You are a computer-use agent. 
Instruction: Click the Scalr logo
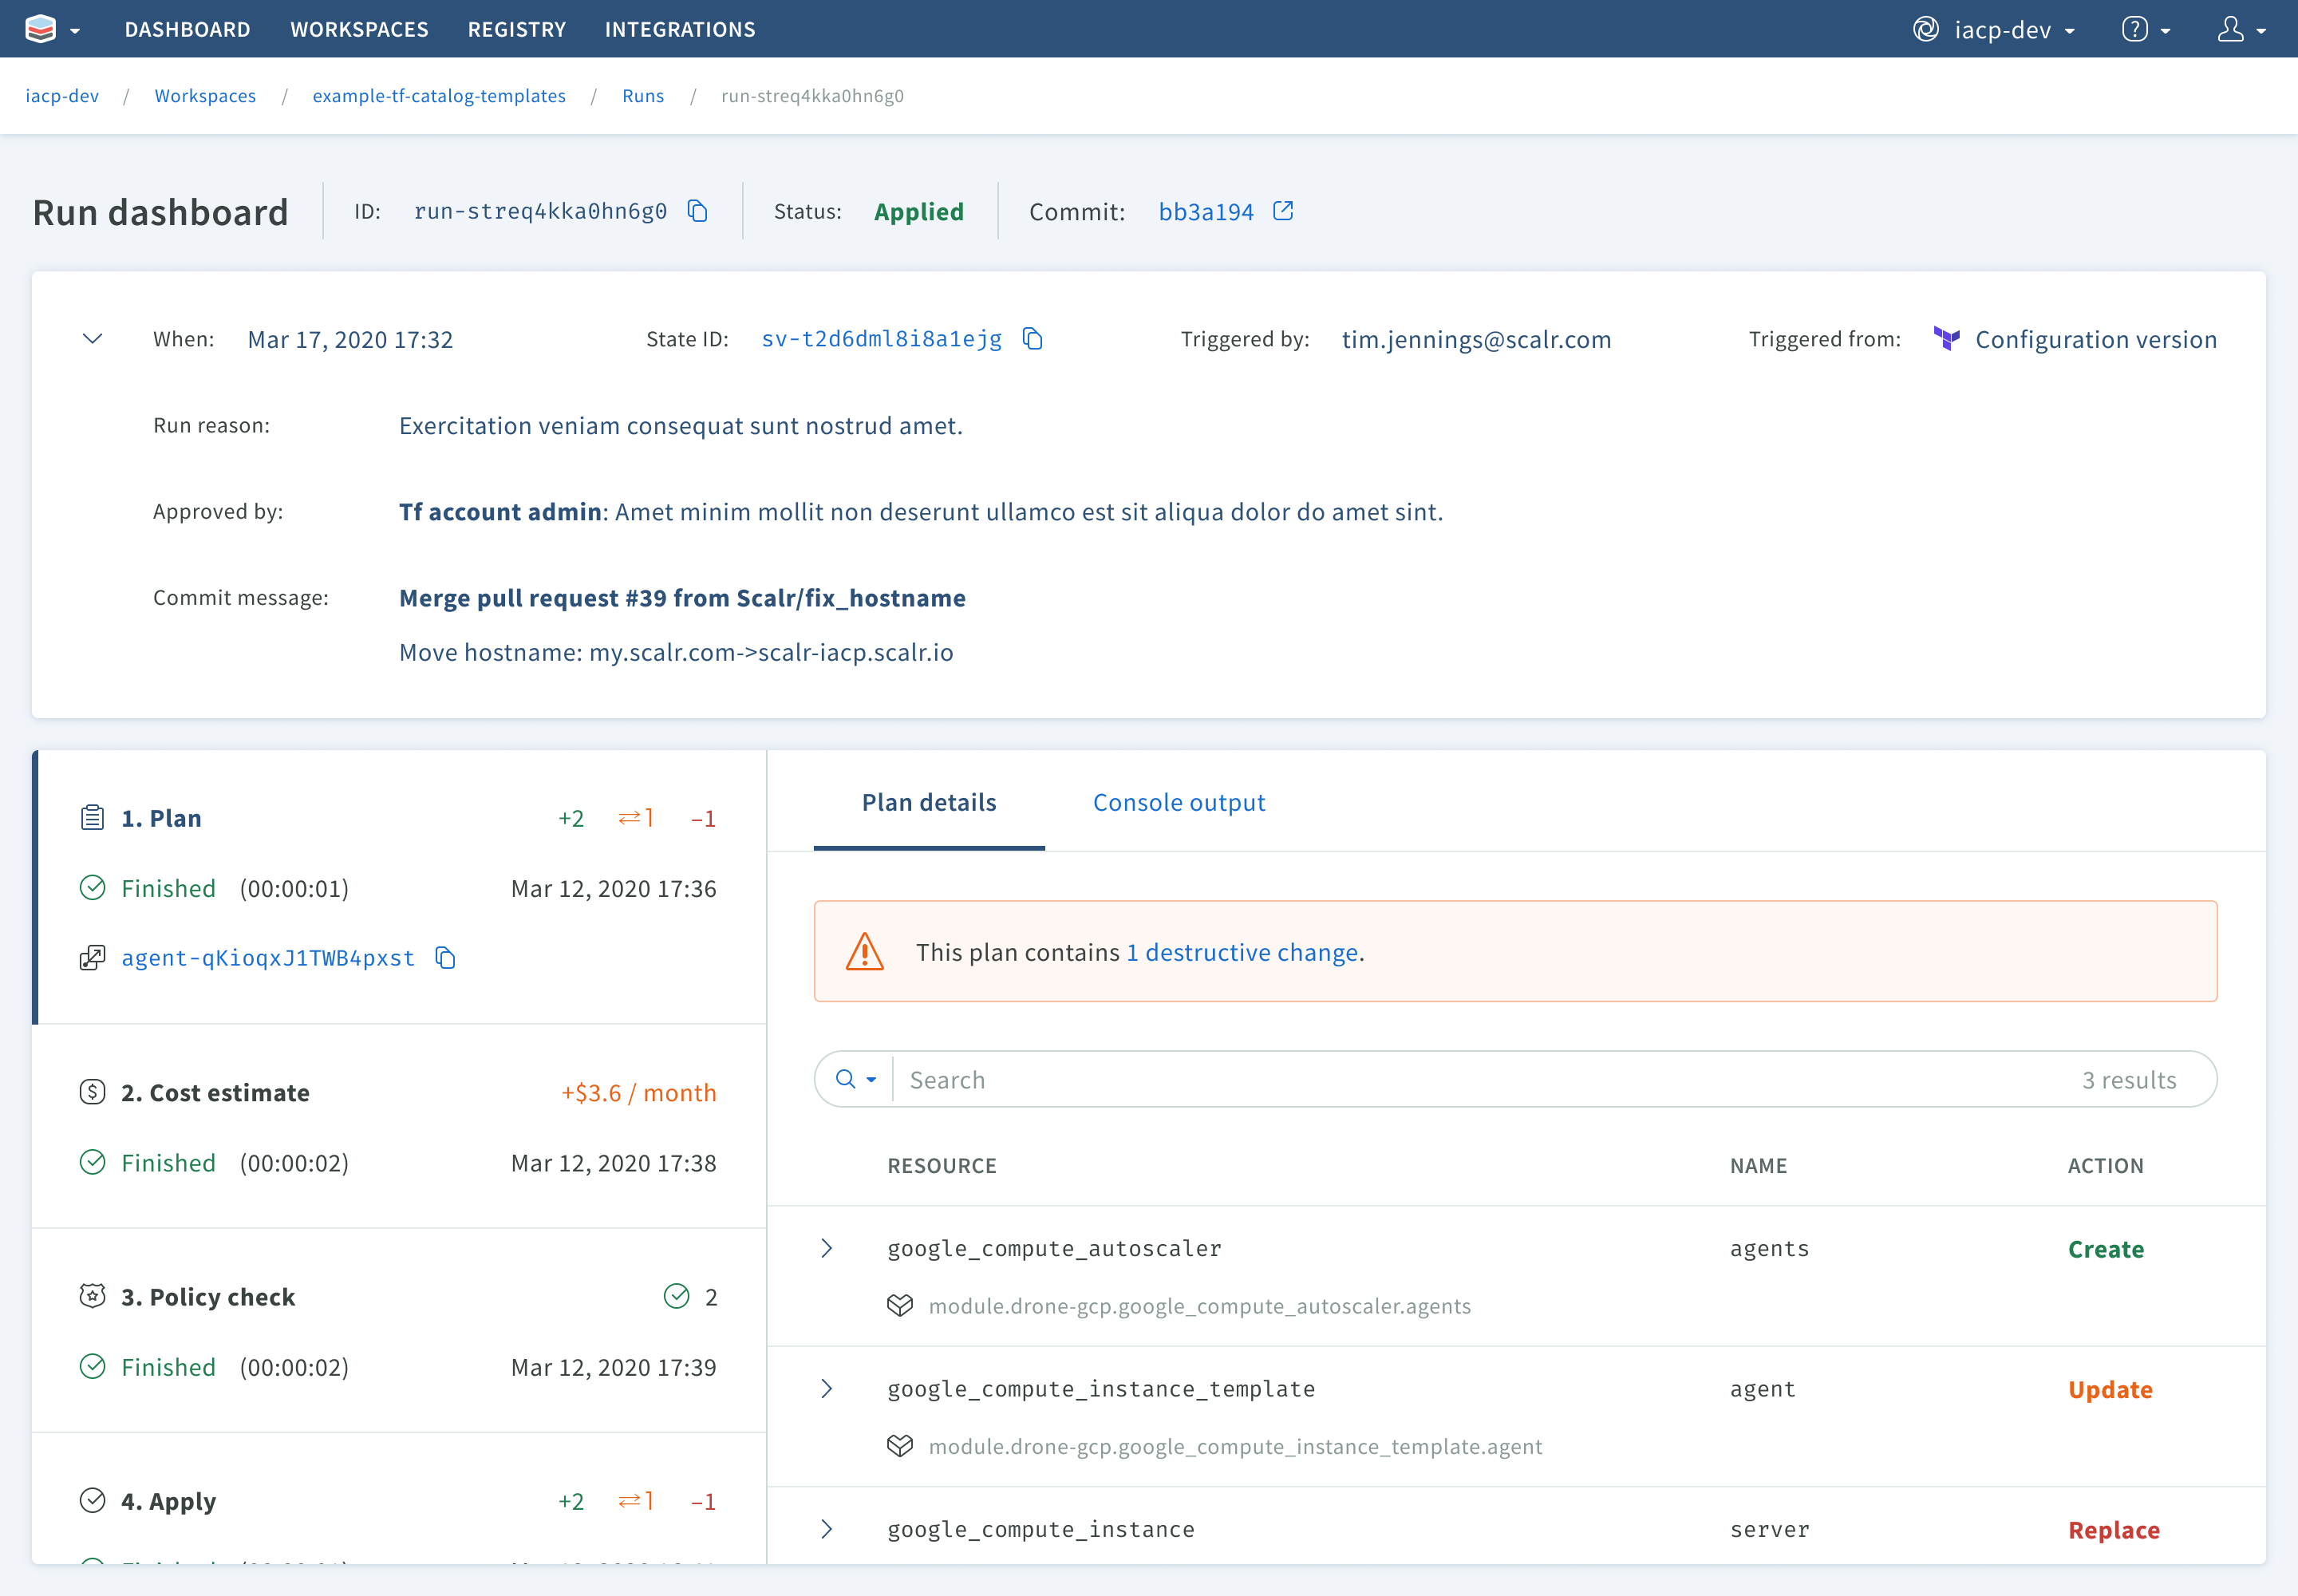[41, 28]
